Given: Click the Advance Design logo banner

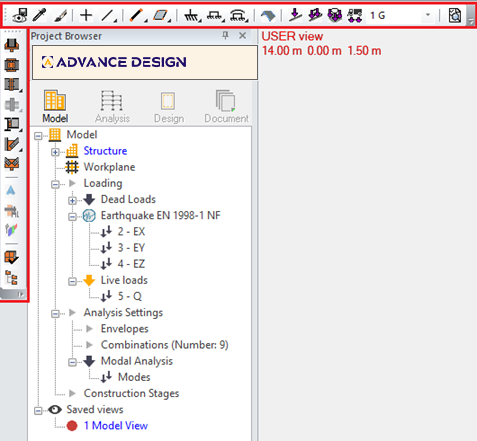Looking at the screenshot, I should click(145, 62).
